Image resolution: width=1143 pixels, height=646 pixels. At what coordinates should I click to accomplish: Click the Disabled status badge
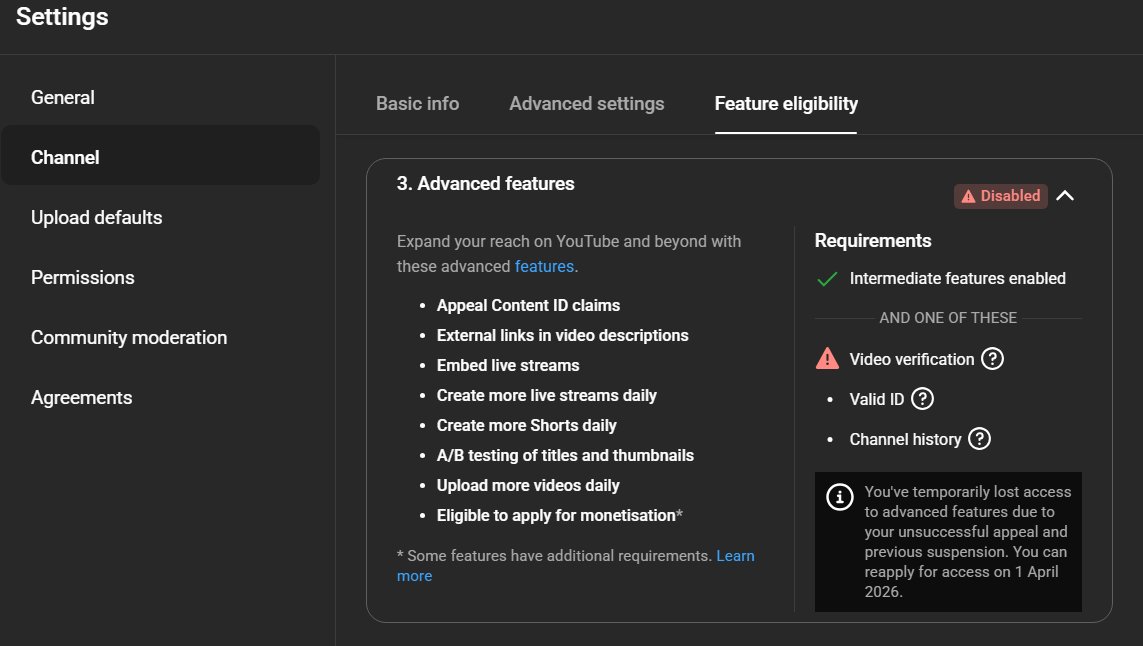point(1000,196)
